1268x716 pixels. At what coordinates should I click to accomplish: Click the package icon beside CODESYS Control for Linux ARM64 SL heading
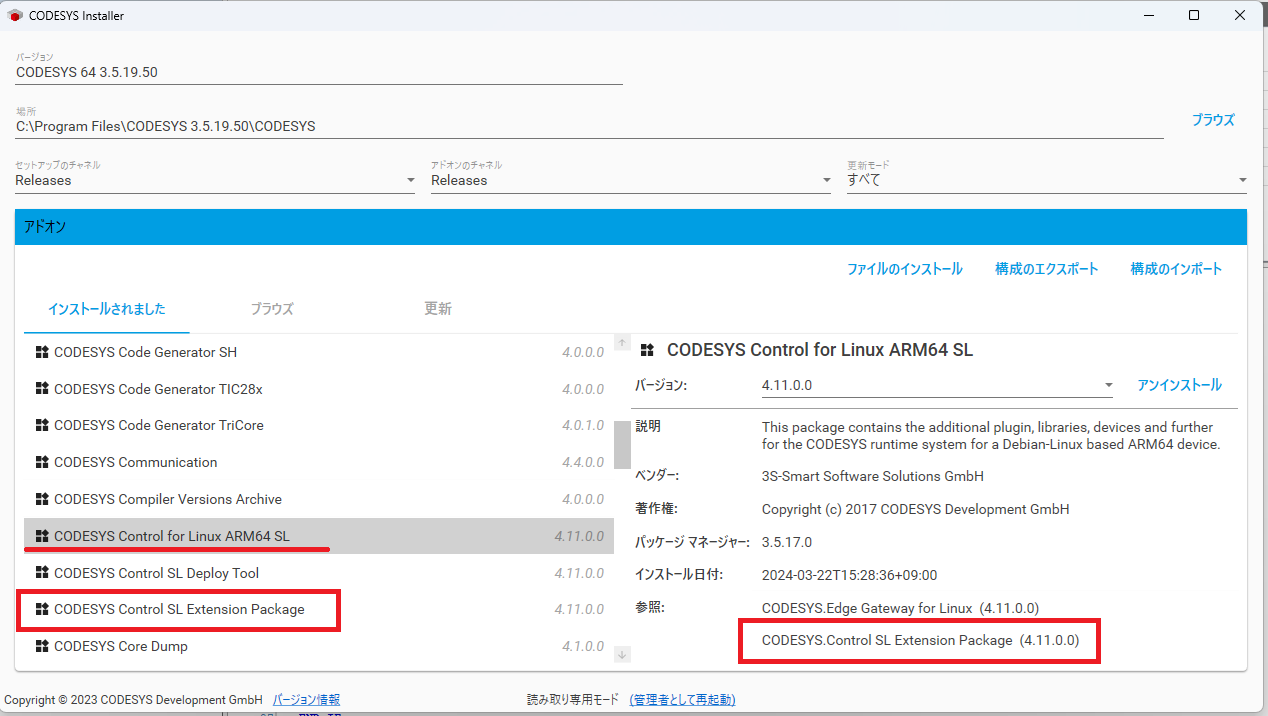click(x=646, y=350)
